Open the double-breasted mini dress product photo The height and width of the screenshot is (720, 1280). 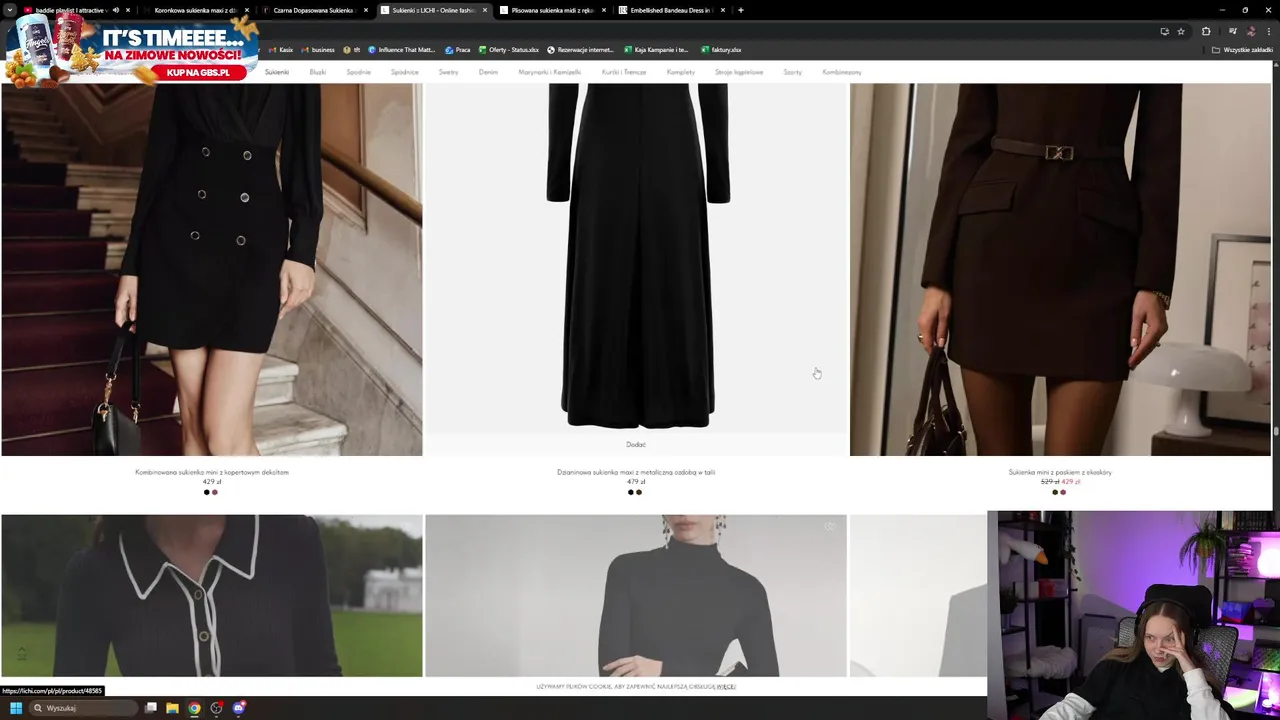pyautogui.click(x=212, y=269)
